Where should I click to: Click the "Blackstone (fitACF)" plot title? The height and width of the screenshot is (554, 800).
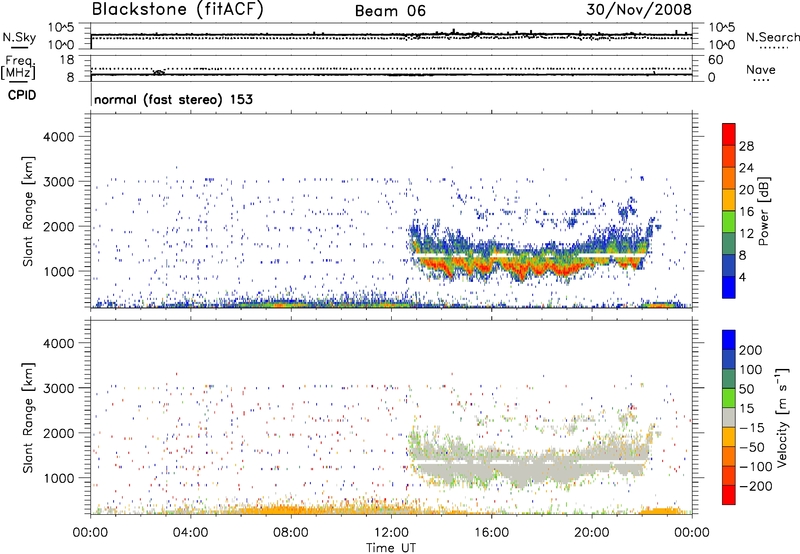(178, 9)
